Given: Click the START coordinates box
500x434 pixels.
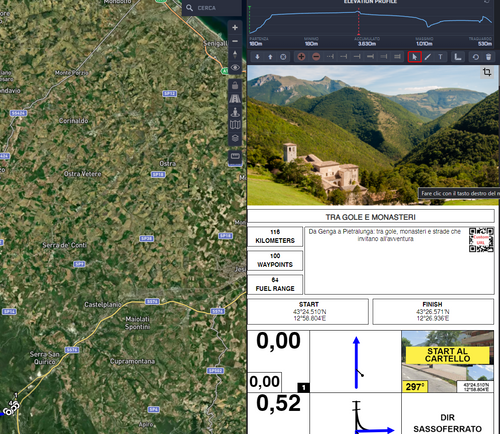Looking at the screenshot, I should (308, 311).
